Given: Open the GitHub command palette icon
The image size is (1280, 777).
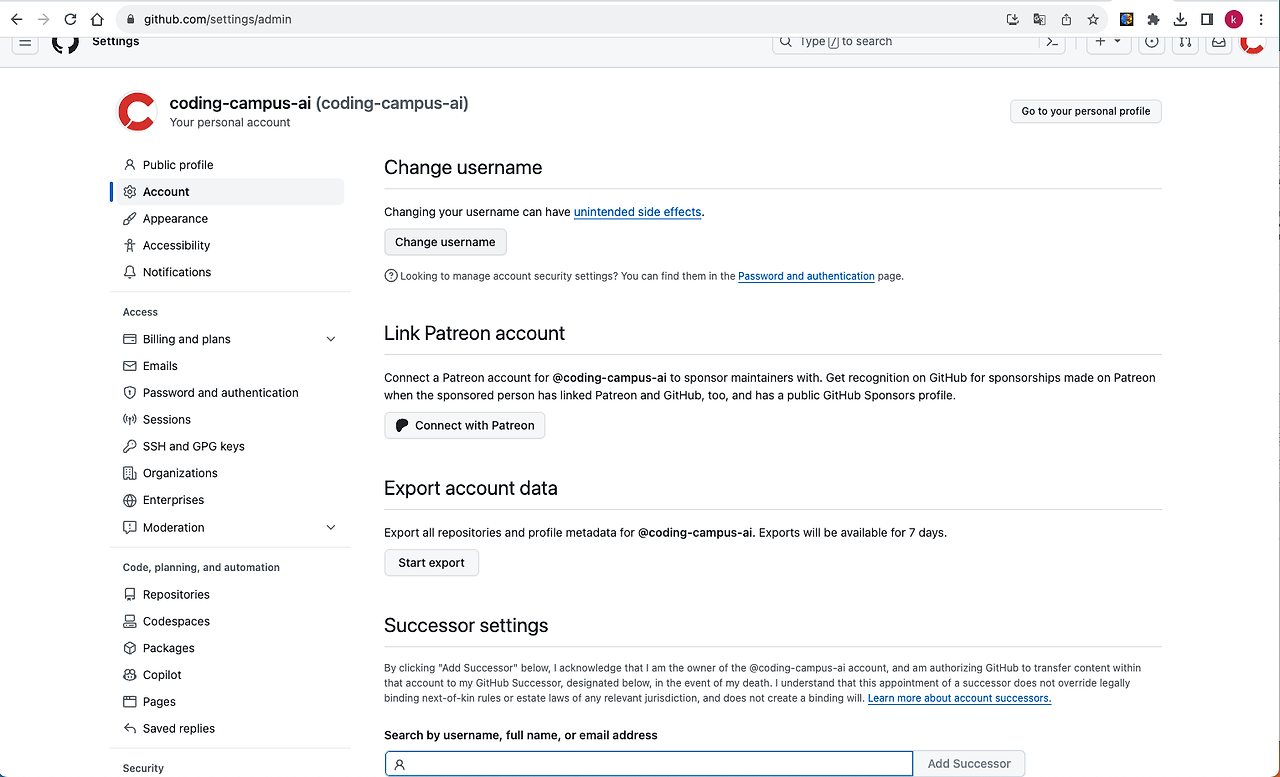Looking at the screenshot, I should [x=1052, y=43].
